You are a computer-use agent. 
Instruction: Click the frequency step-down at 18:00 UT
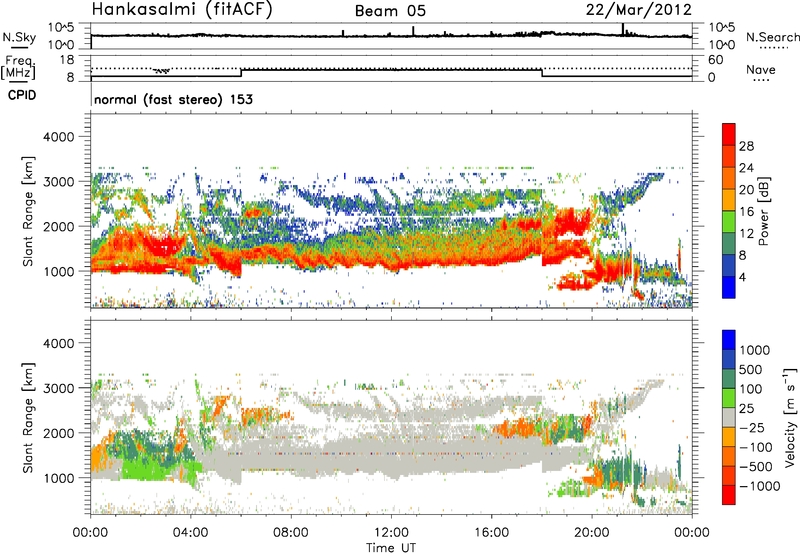(x=542, y=72)
